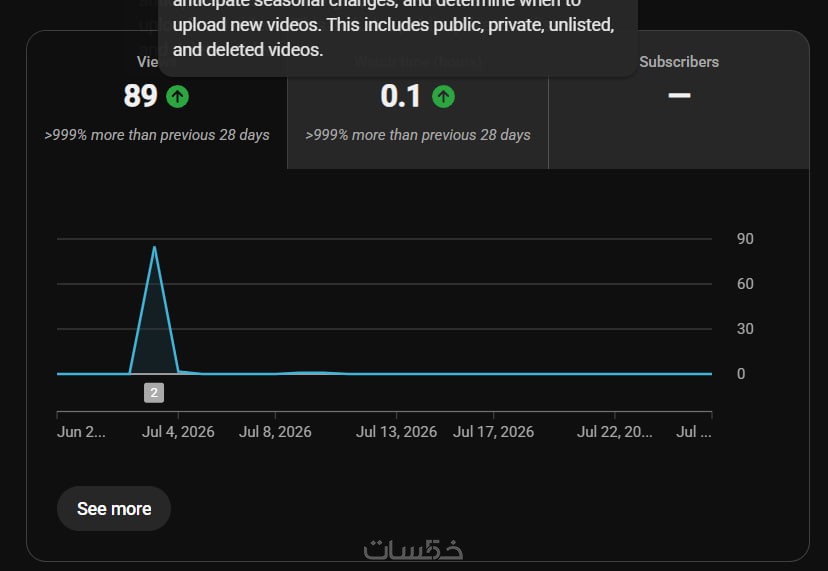Image resolution: width=828 pixels, height=571 pixels.
Task: Click the y-axis value 60
Action: pyautogui.click(x=745, y=284)
